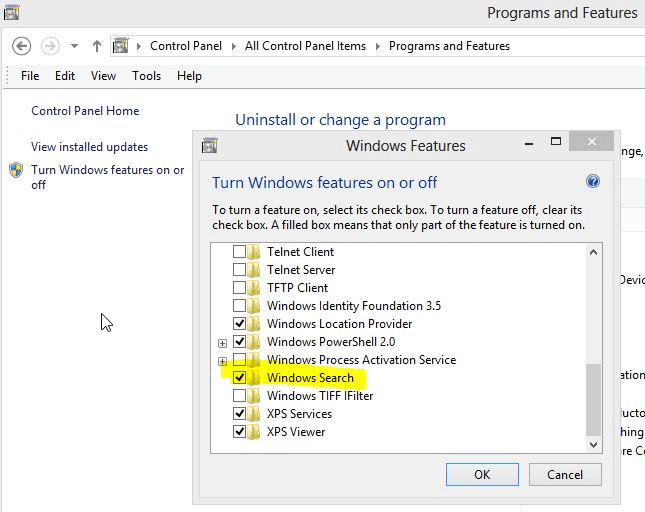
Task: Click the Windows Features help question-mark icon
Action: [x=592, y=182]
